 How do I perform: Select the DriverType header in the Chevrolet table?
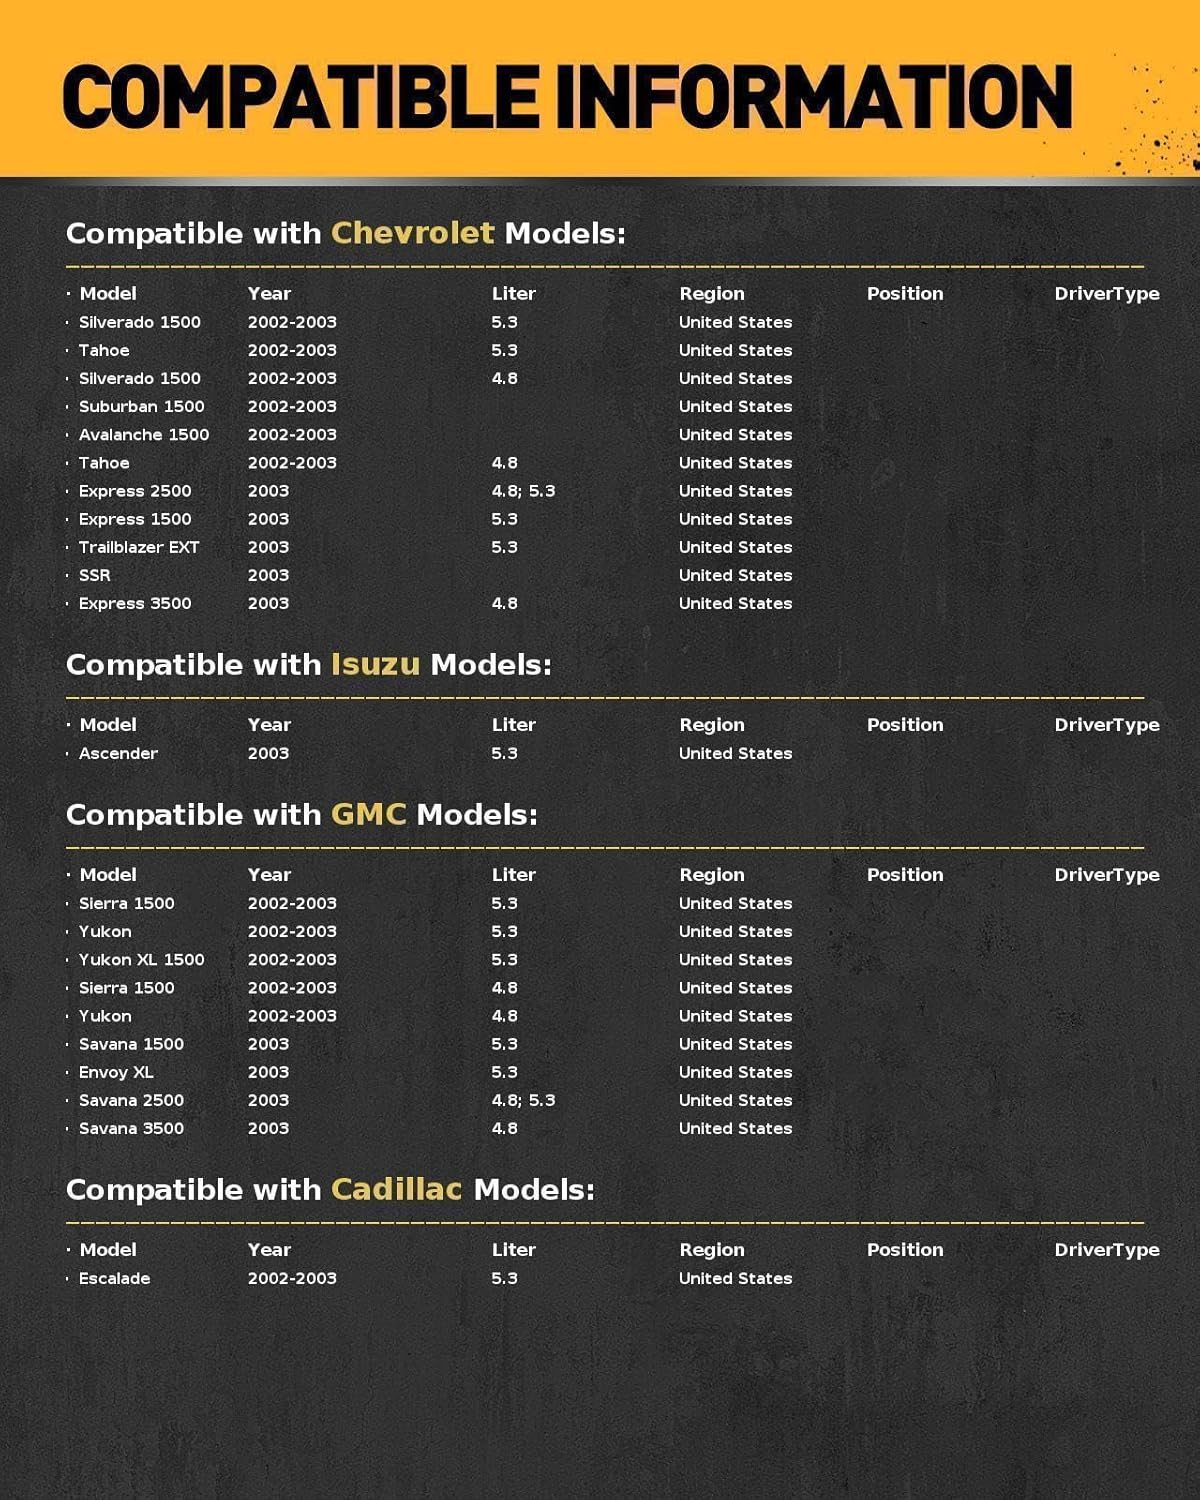pos(1107,293)
